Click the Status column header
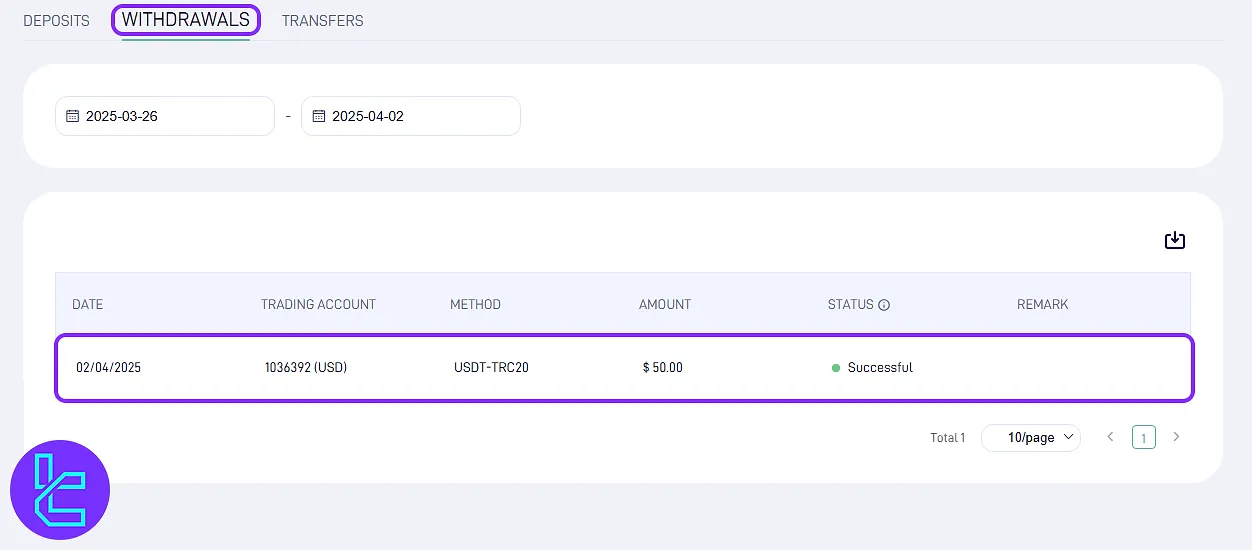Screen dimensions: 1252x550 click(851, 304)
